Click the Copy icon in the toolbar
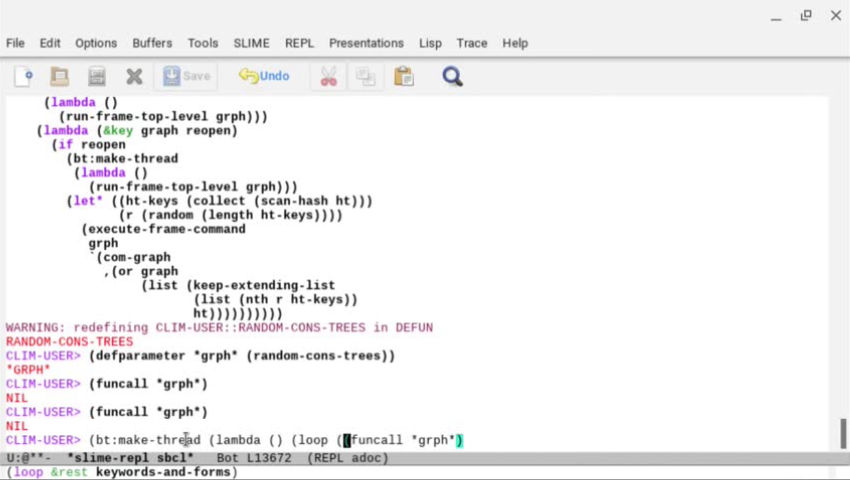The height and width of the screenshot is (480, 850). tap(365, 76)
